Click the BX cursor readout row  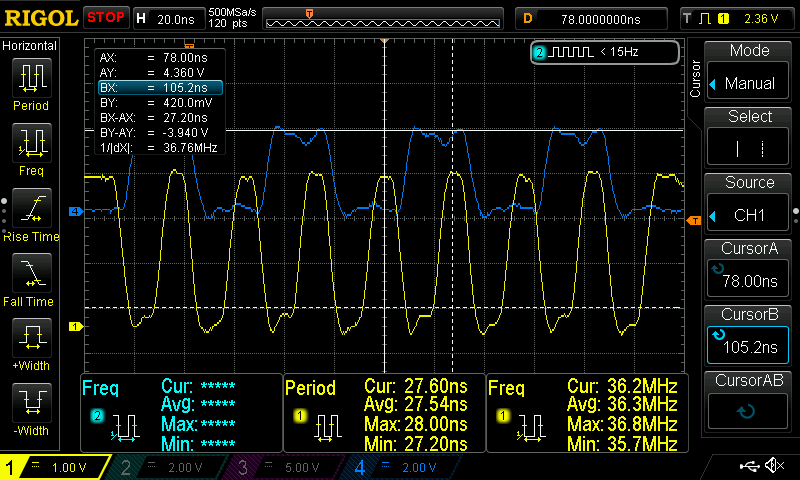(159, 88)
